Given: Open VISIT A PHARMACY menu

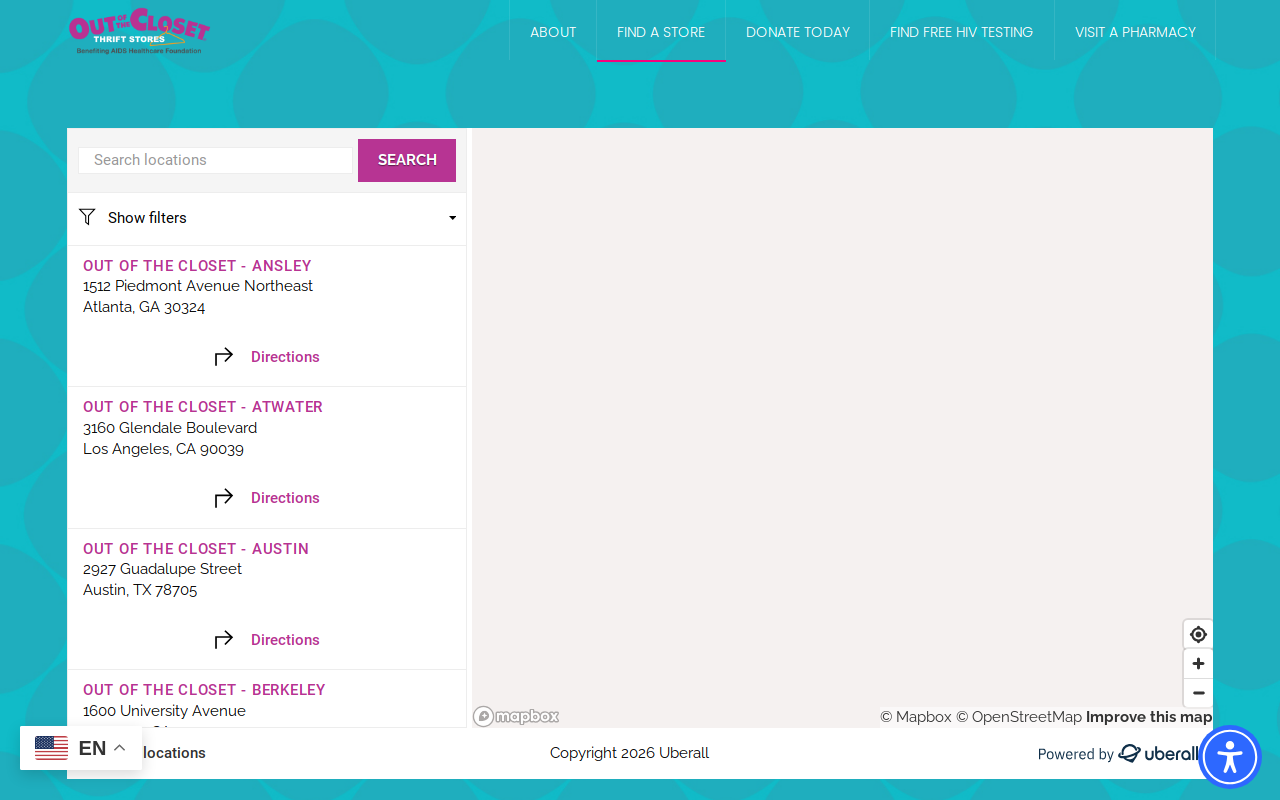Looking at the screenshot, I should [1135, 32].
